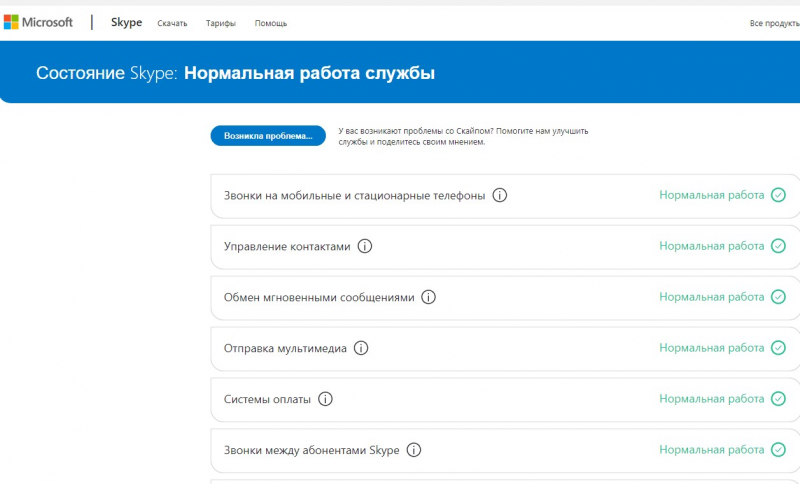Screen dimensions: 800x484
Task: Select the Системы оплаты label
Action: (x=267, y=399)
